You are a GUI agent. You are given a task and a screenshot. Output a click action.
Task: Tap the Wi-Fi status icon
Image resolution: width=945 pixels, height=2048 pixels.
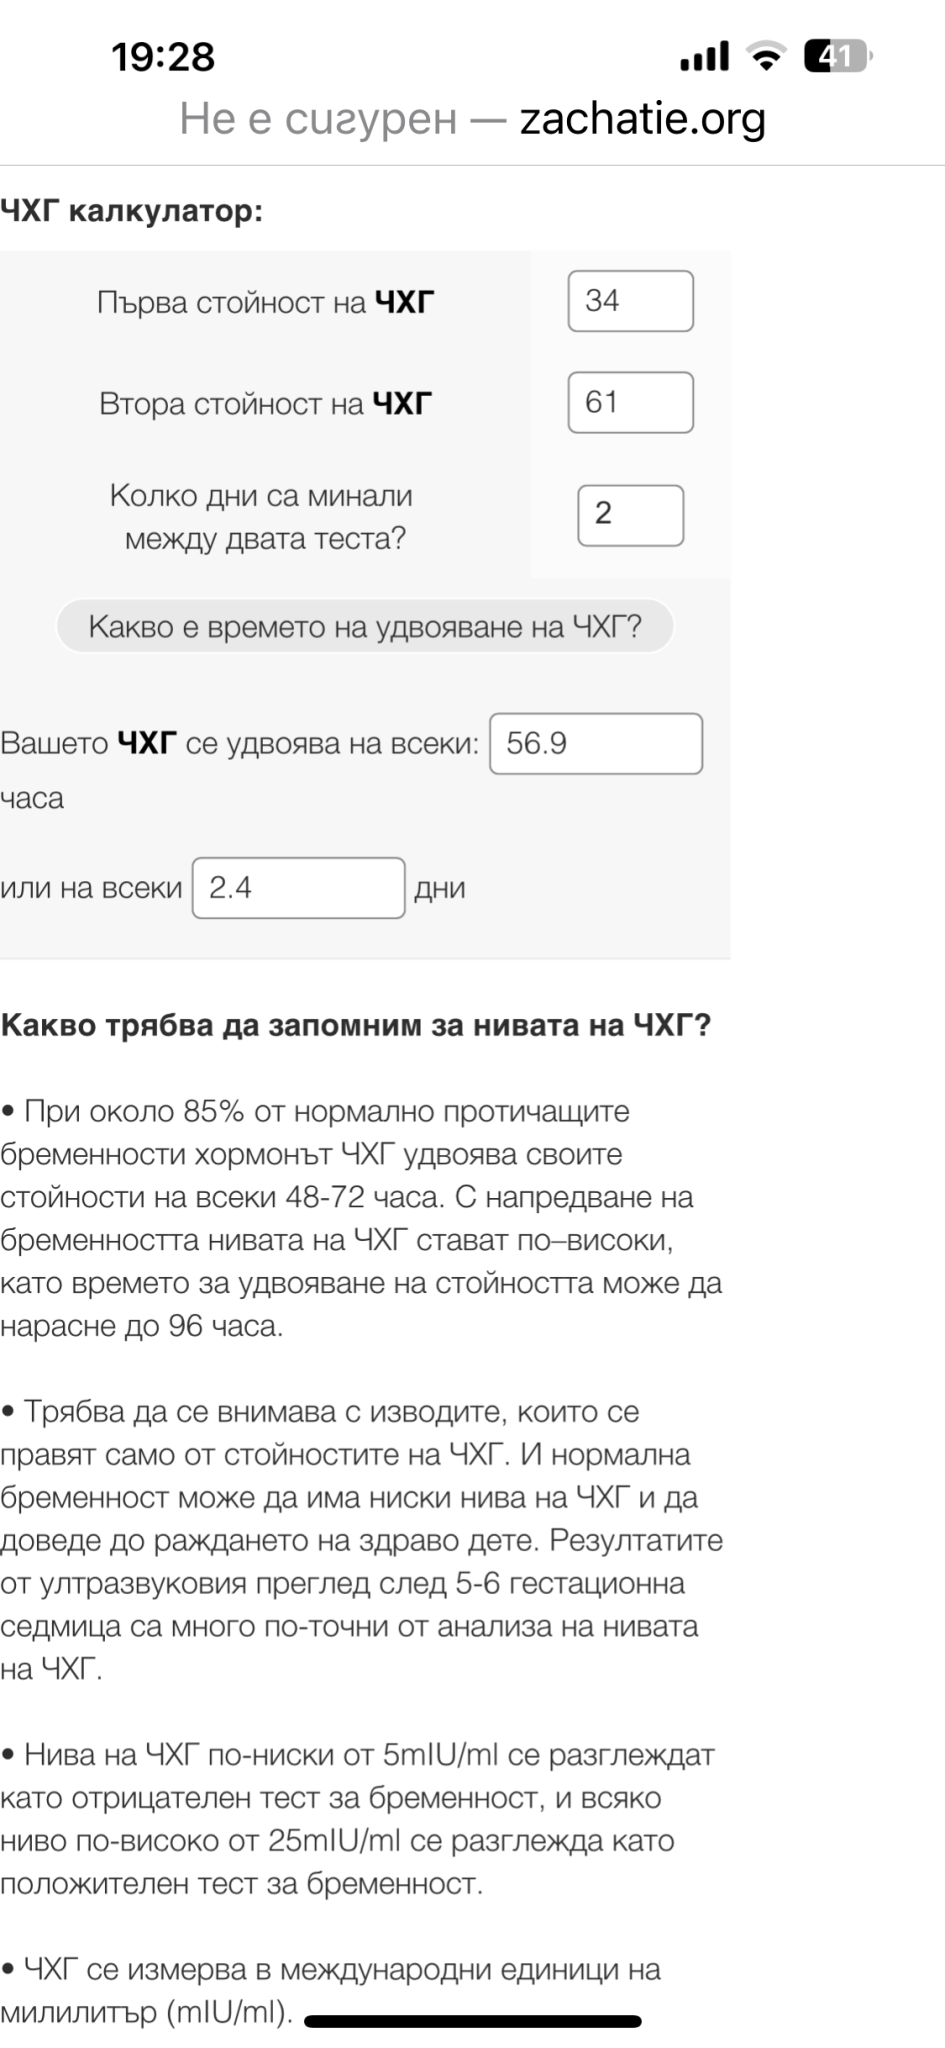(766, 57)
